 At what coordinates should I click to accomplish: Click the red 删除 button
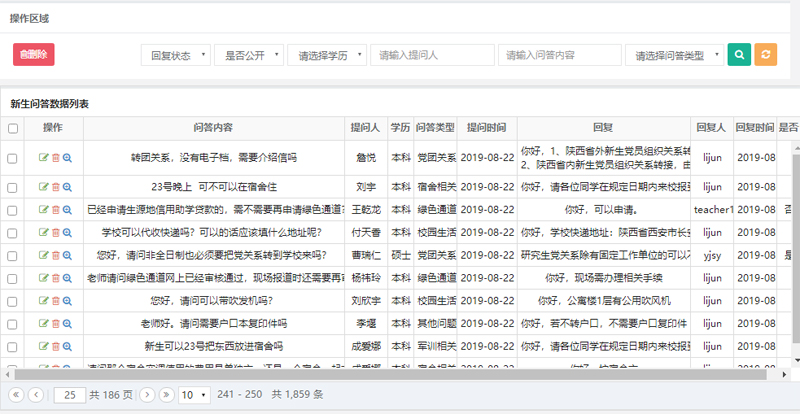[34, 55]
